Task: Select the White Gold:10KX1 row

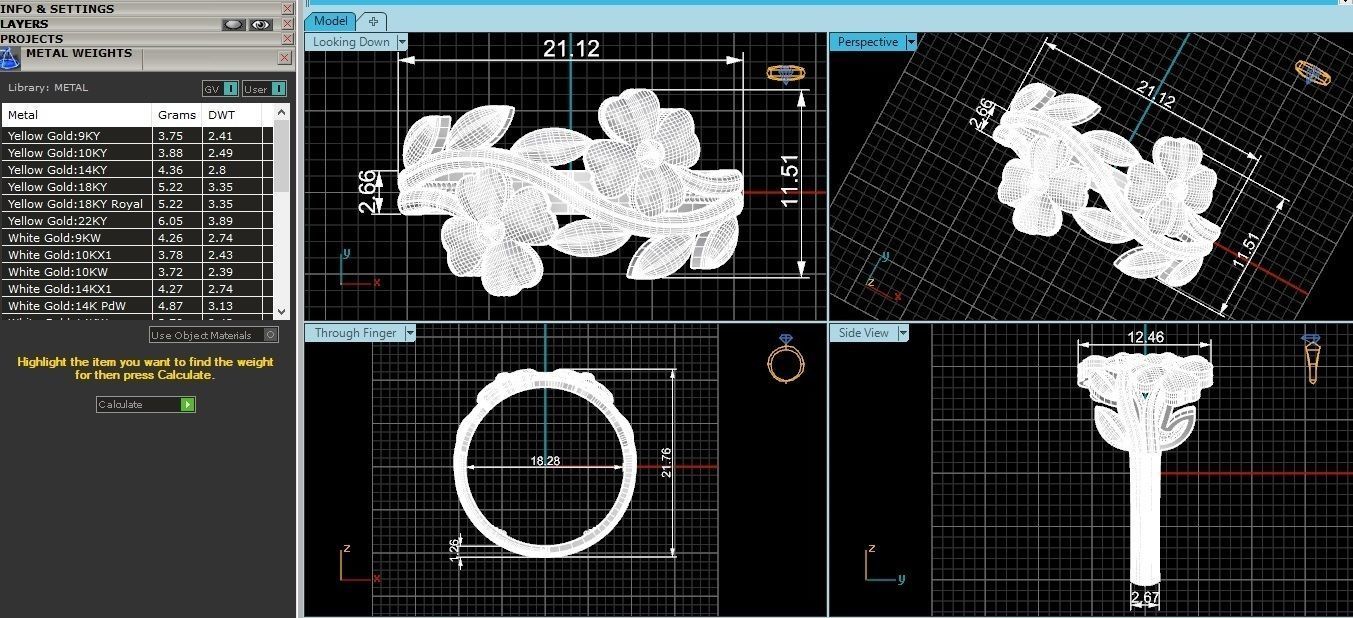Action: tap(137, 255)
